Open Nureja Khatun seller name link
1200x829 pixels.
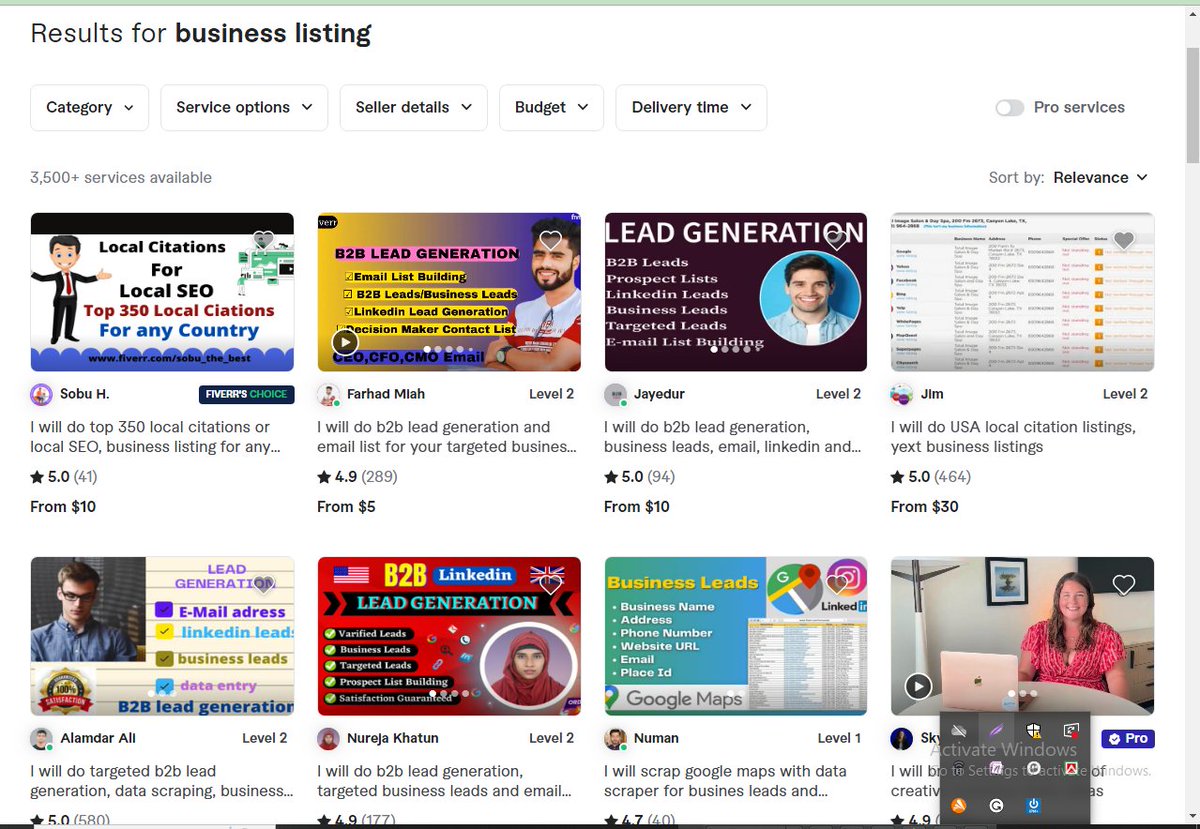[x=393, y=738]
